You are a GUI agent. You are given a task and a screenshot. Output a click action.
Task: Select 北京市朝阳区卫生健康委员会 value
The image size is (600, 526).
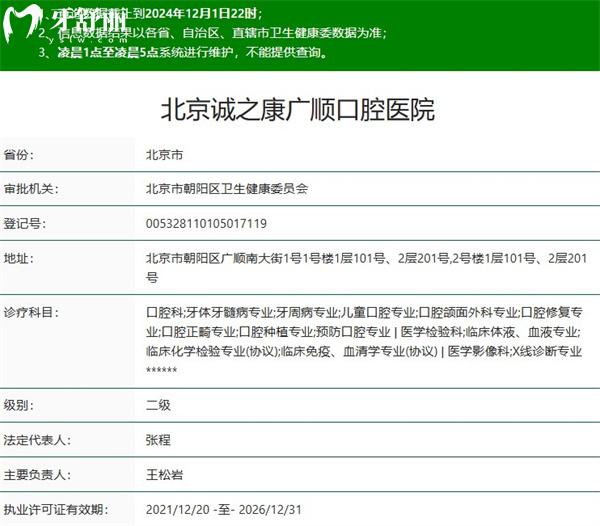[x=227, y=189]
